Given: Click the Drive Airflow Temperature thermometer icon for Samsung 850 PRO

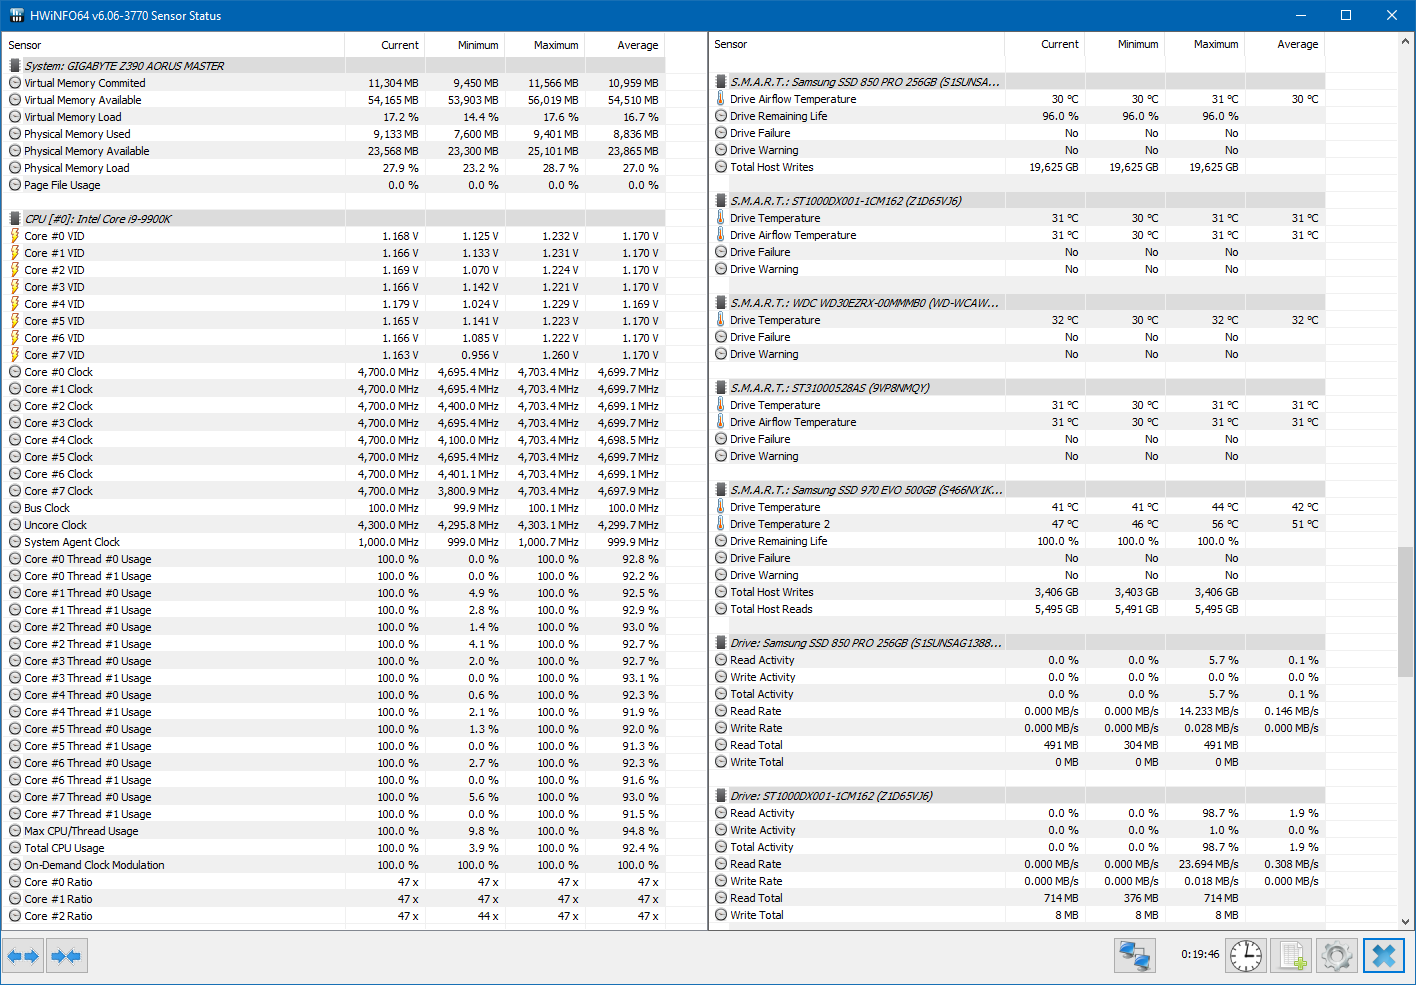Looking at the screenshot, I should pos(720,99).
